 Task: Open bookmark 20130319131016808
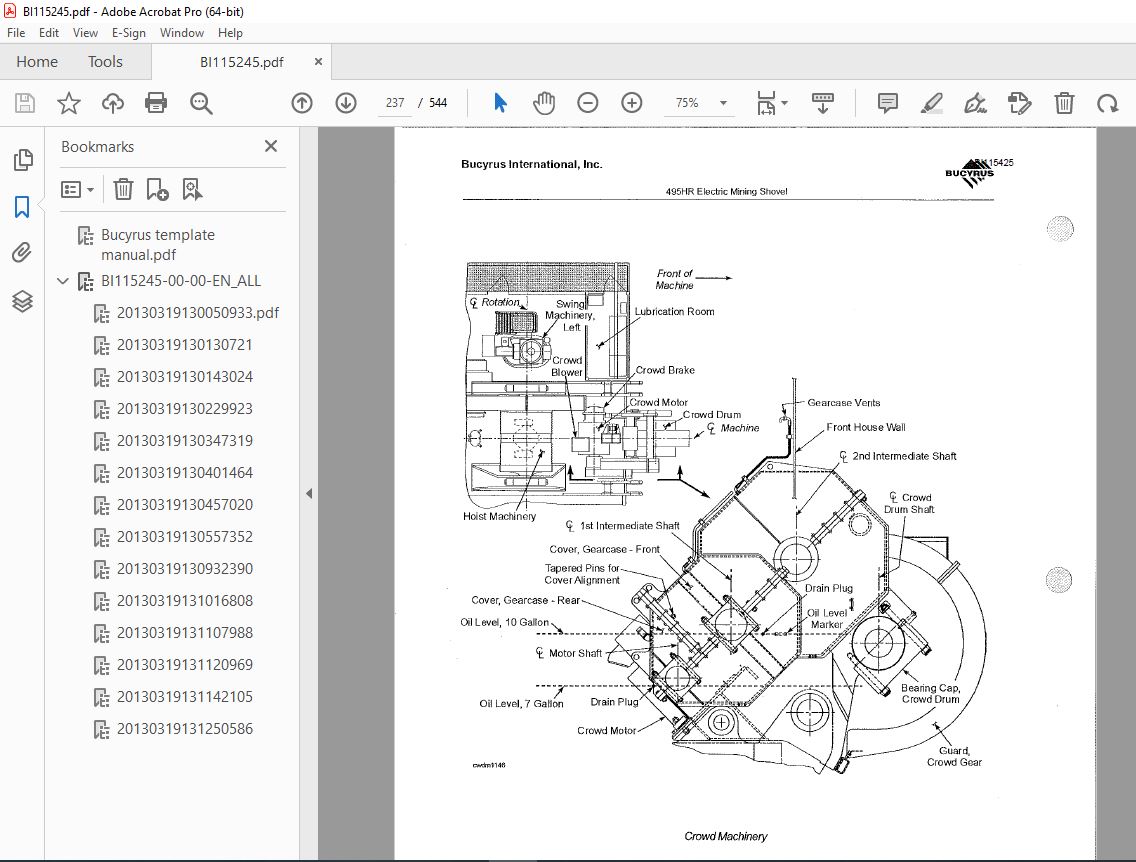pos(185,601)
